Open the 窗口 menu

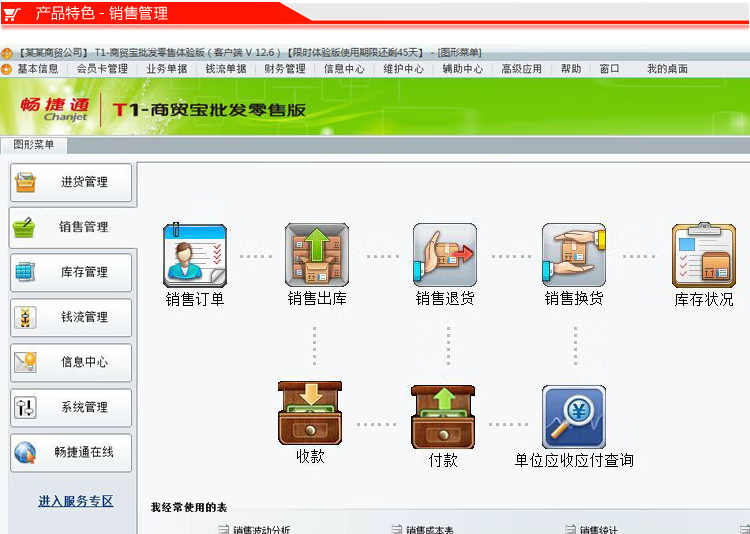pyautogui.click(x=609, y=69)
